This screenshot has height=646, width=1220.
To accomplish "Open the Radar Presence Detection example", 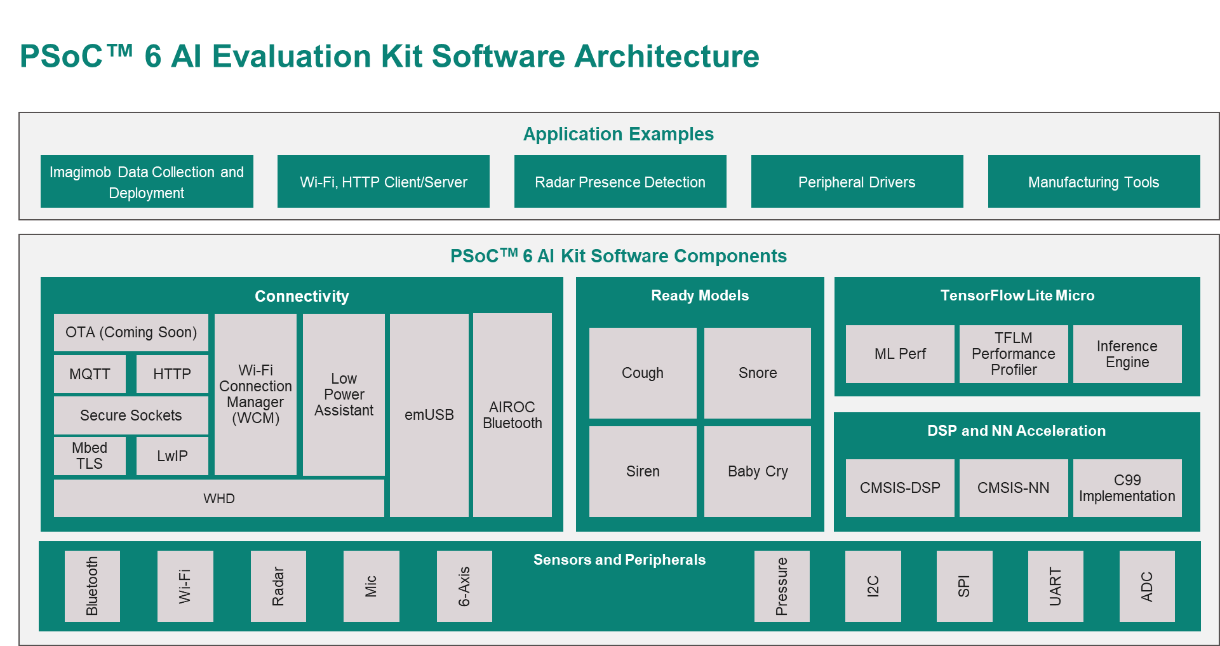I will point(620,182).
